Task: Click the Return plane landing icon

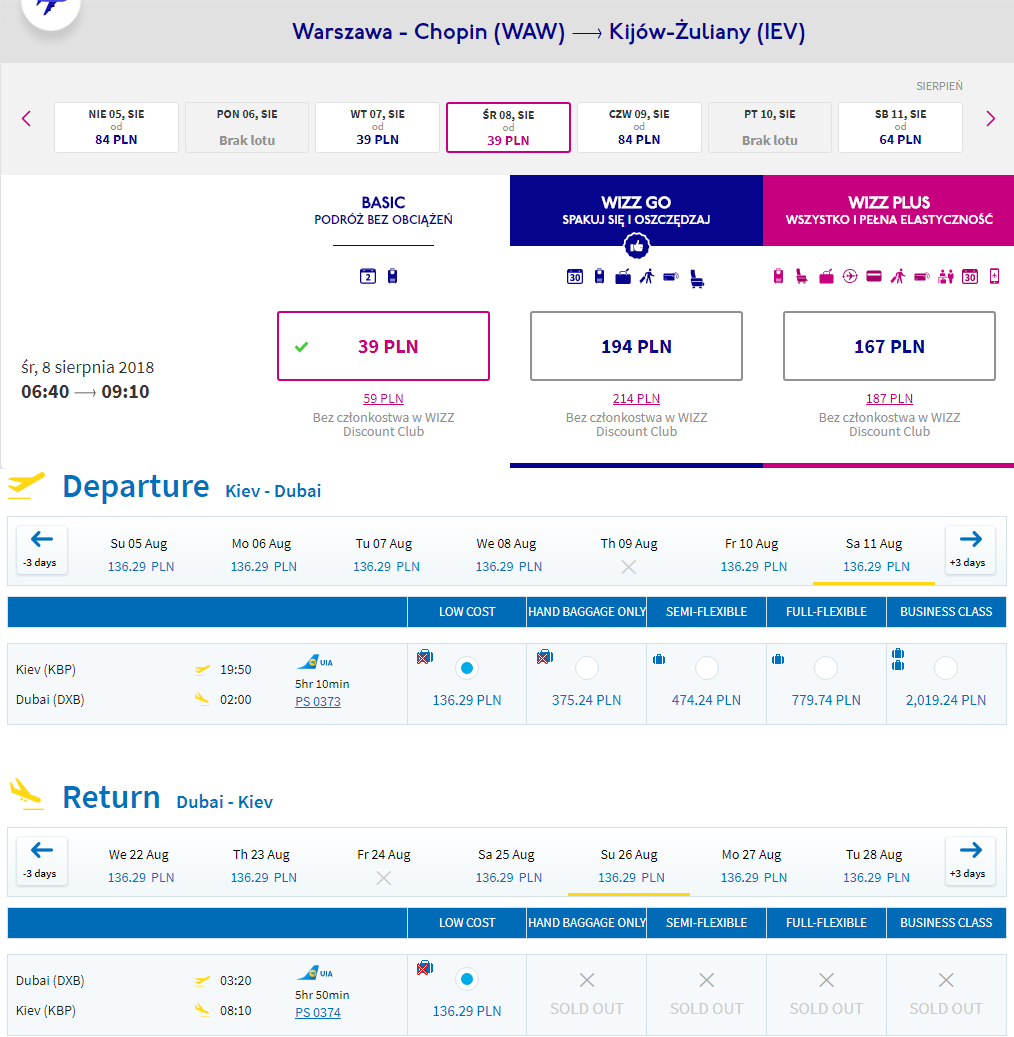Action: [27, 794]
